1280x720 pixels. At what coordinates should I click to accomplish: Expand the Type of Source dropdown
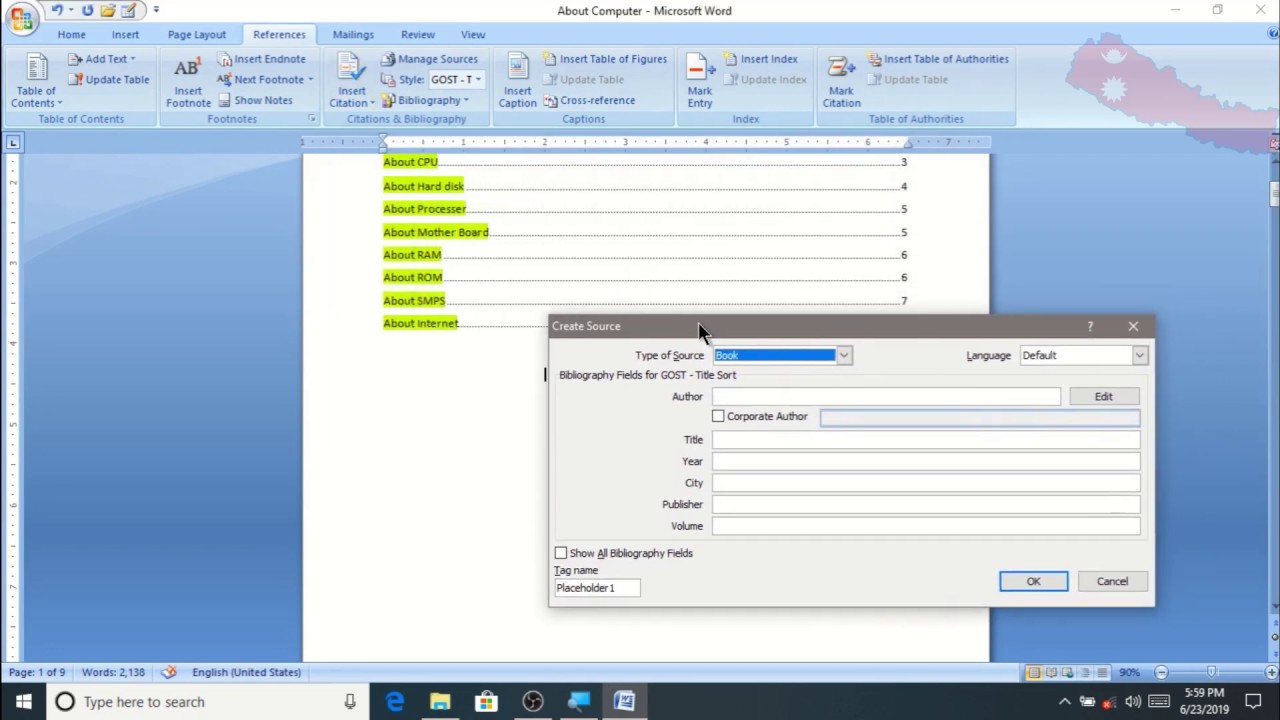[x=844, y=355]
